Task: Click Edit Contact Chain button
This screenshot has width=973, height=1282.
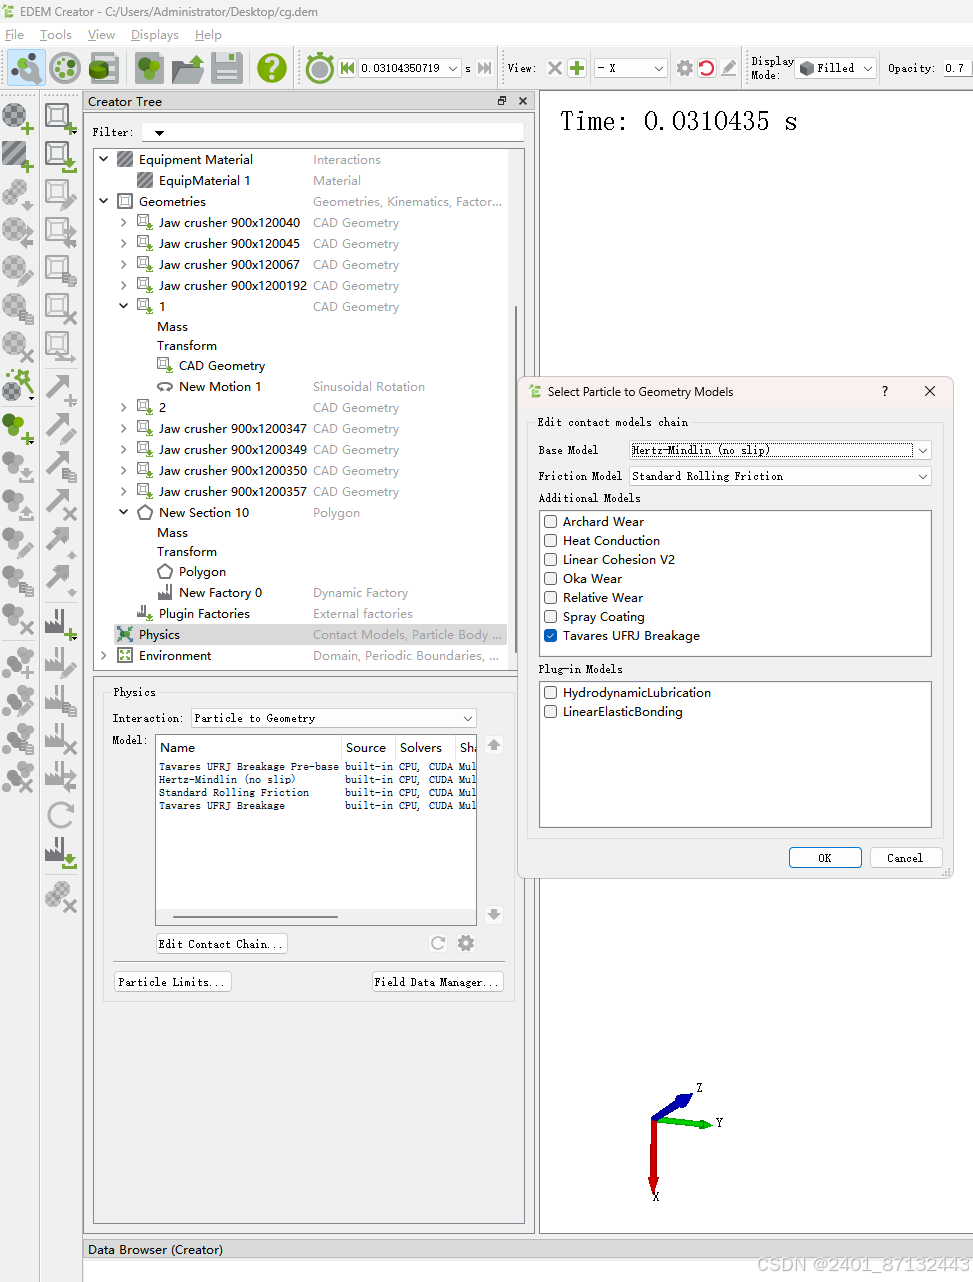Action: tap(221, 944)
